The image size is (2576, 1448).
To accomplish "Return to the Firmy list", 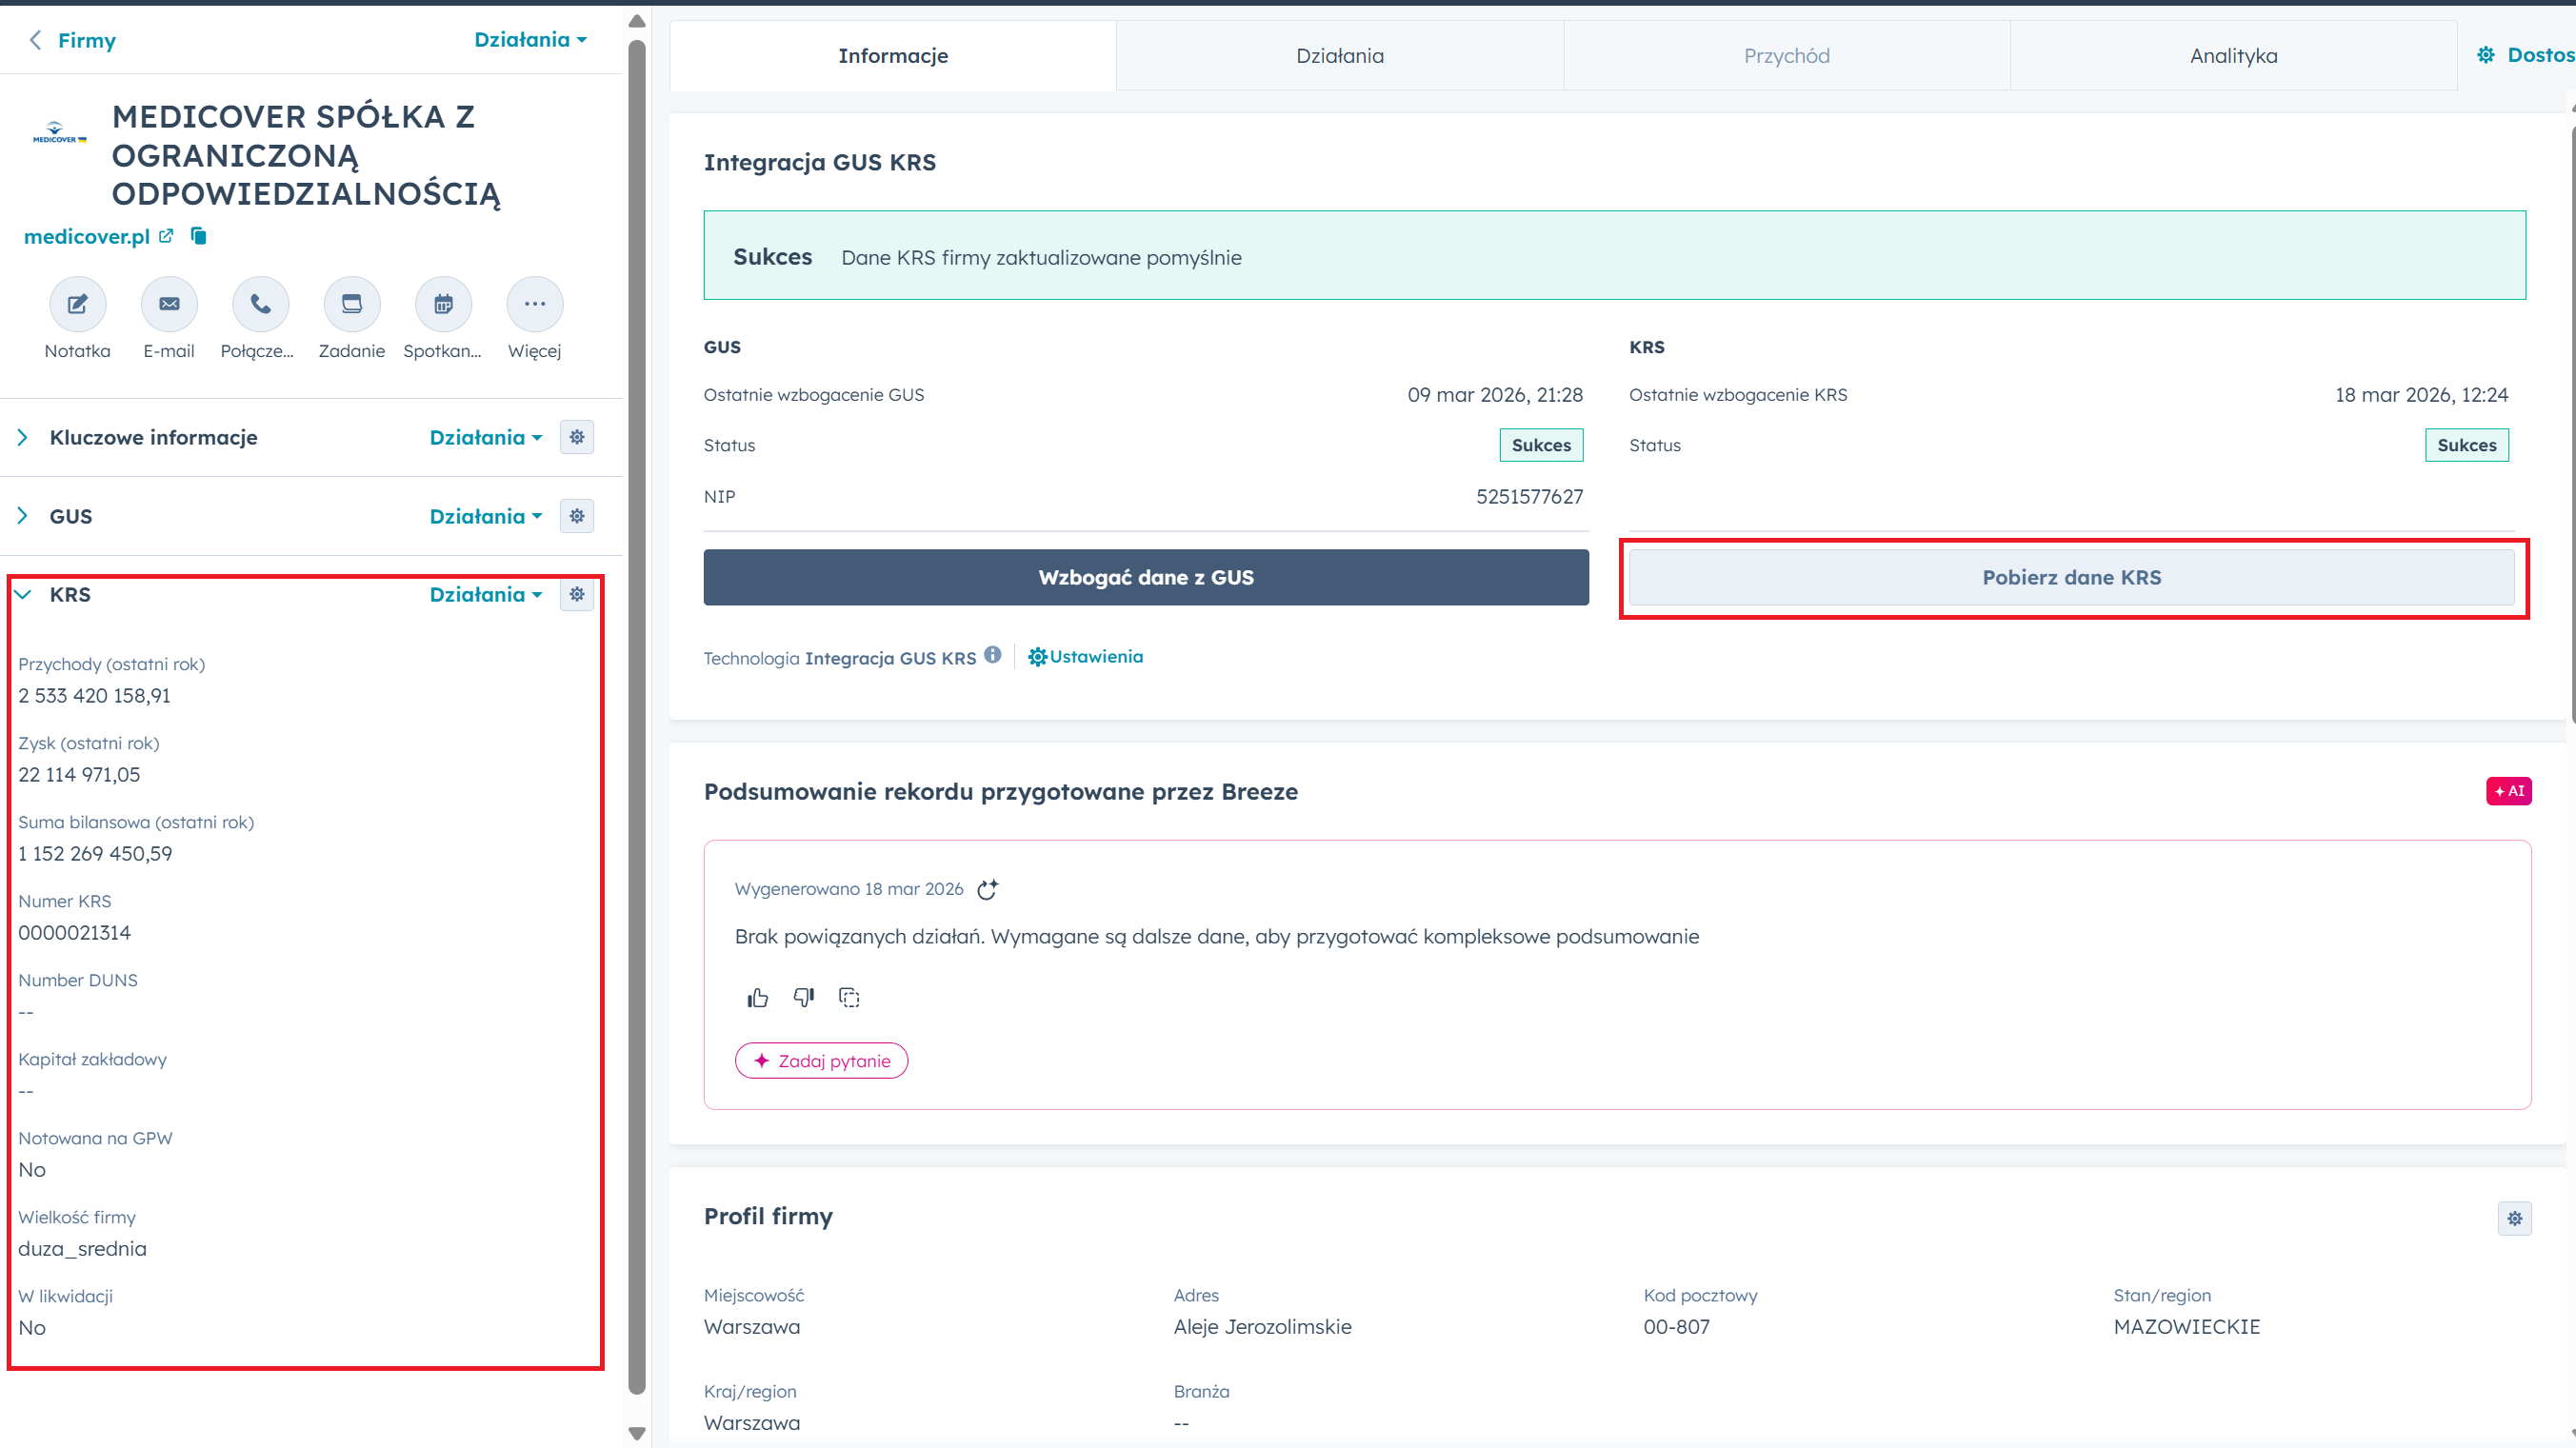I will coord(86,40).
